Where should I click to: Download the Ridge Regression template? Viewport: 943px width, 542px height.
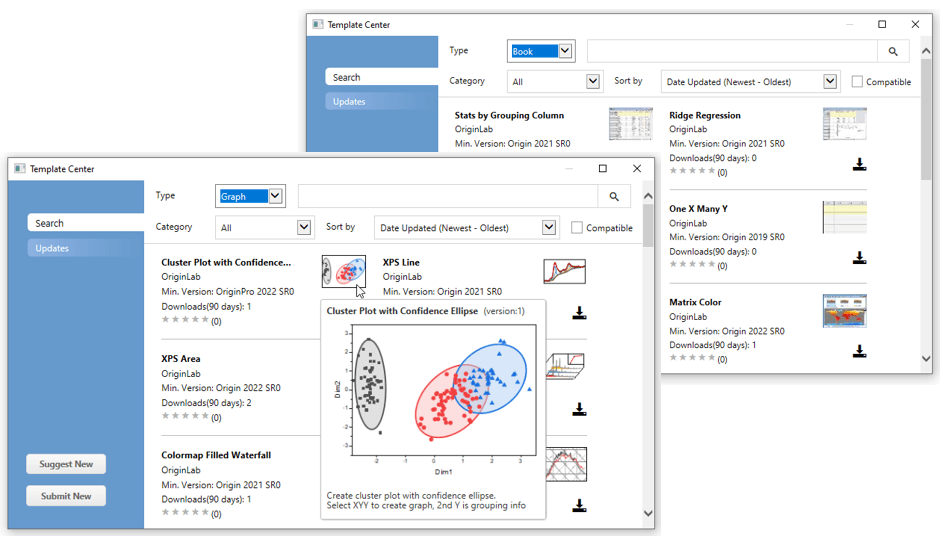(859, 164)
